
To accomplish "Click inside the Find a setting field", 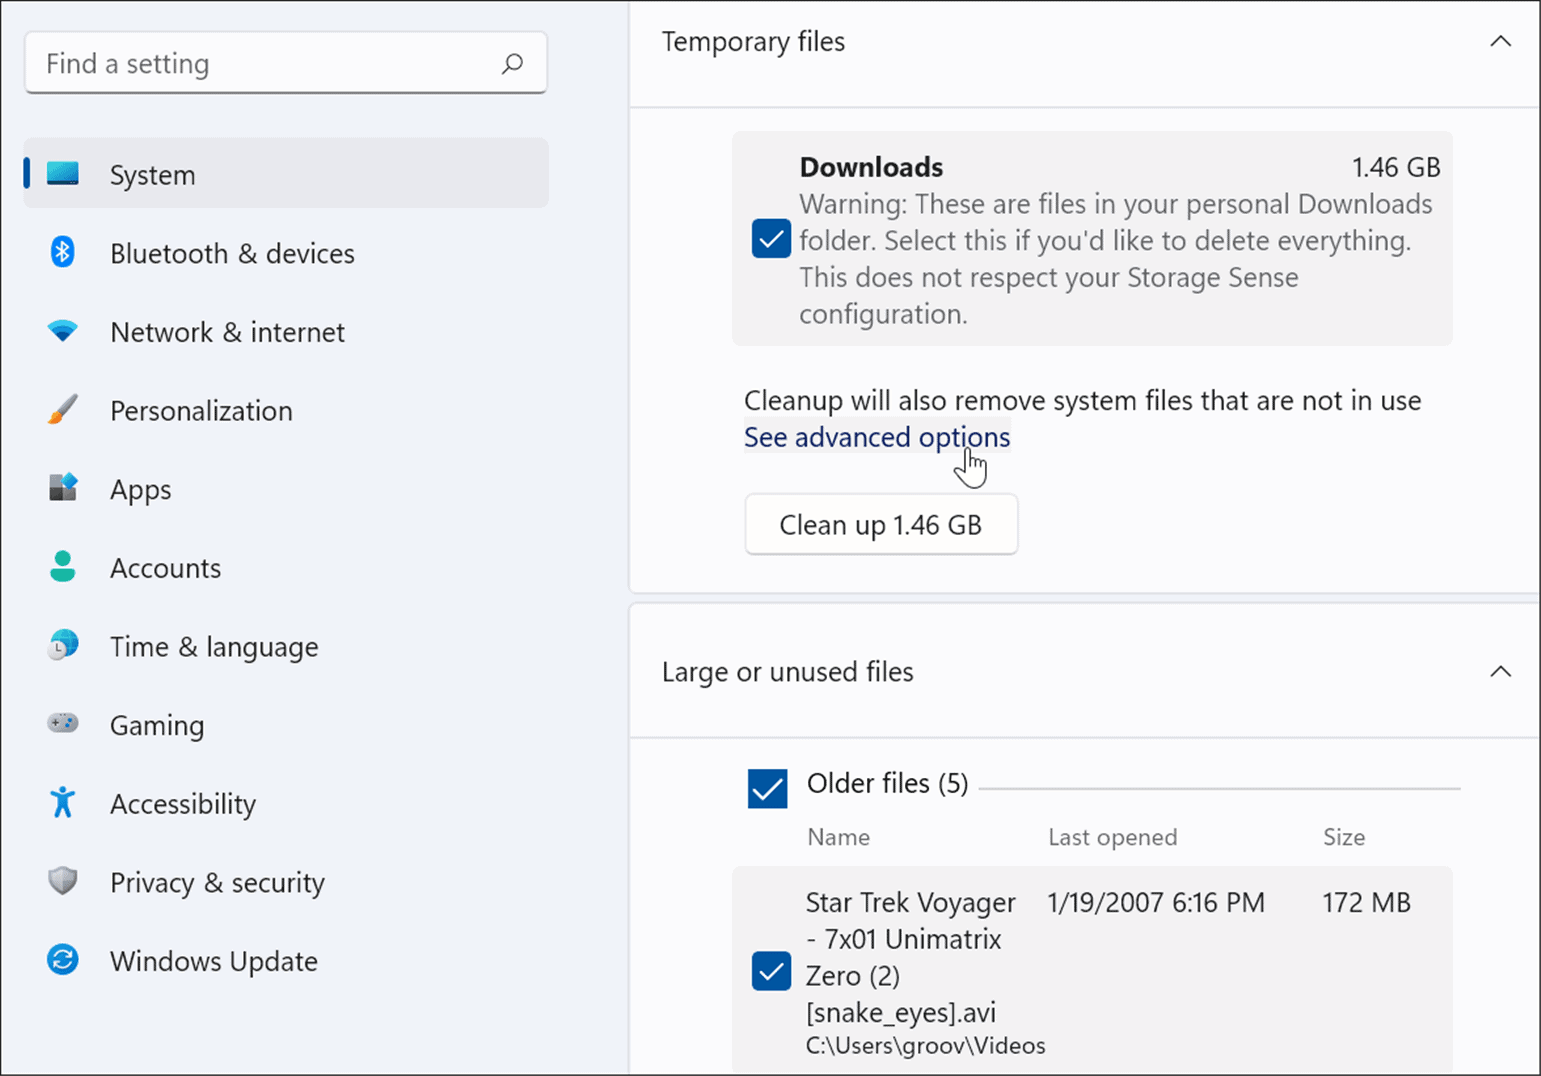I will [250, 63].
